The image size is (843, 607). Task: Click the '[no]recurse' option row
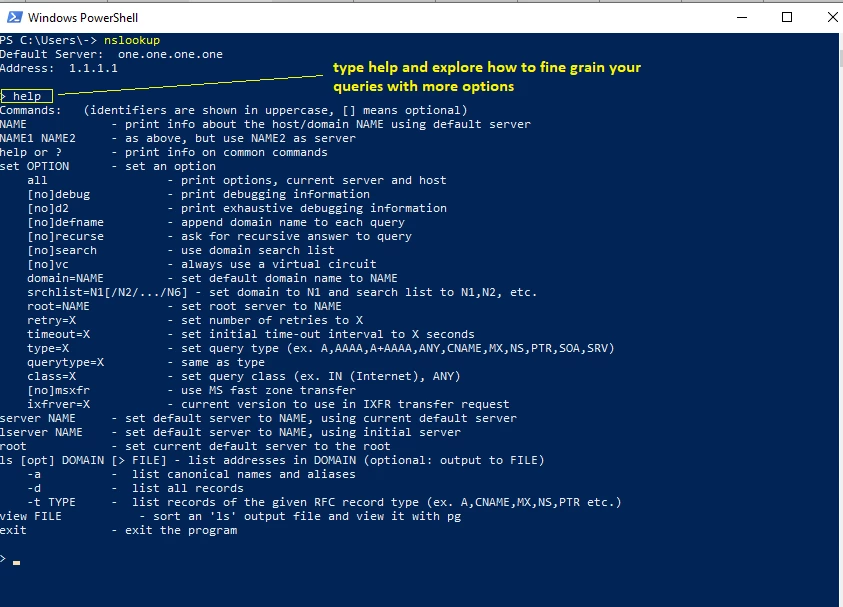pos(219,236)
